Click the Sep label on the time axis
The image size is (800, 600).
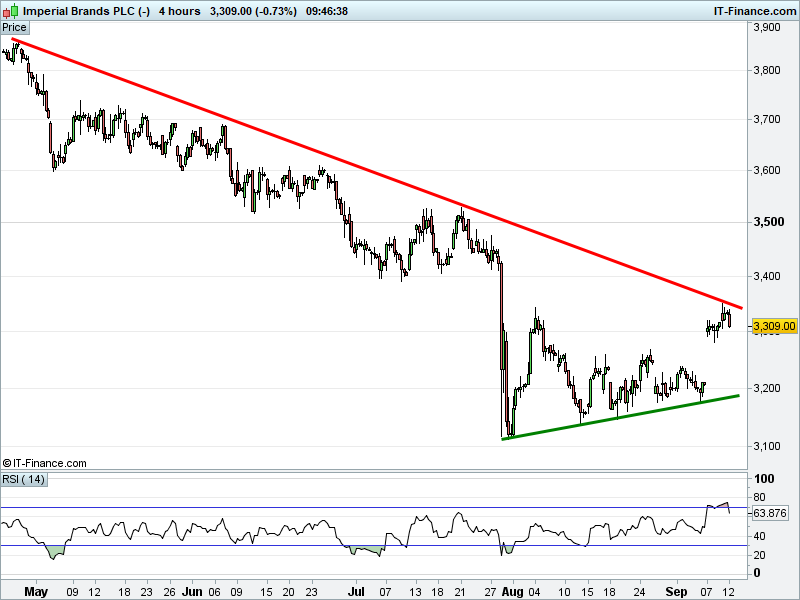(x=677, y=592)
